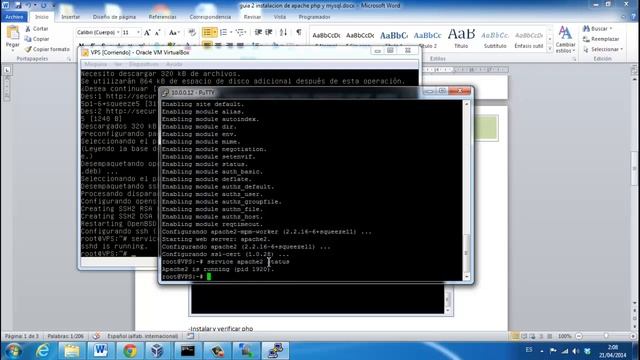Click the clear formatting eraser icon
Image resolution: width=640 pixels, height=360 pixels.
[192, 32]
